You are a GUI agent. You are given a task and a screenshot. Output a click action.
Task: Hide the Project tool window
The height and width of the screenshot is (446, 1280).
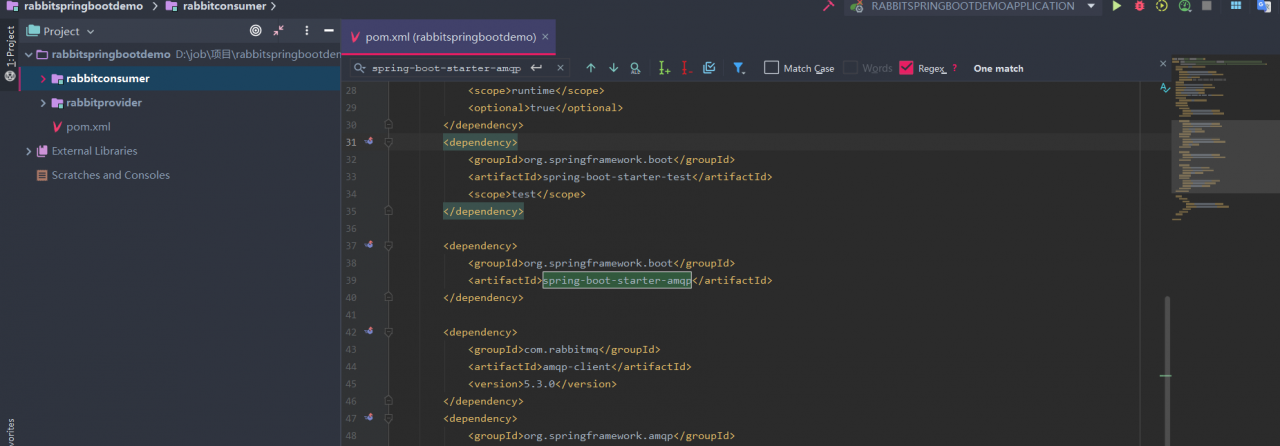click(x=328, y=31)
